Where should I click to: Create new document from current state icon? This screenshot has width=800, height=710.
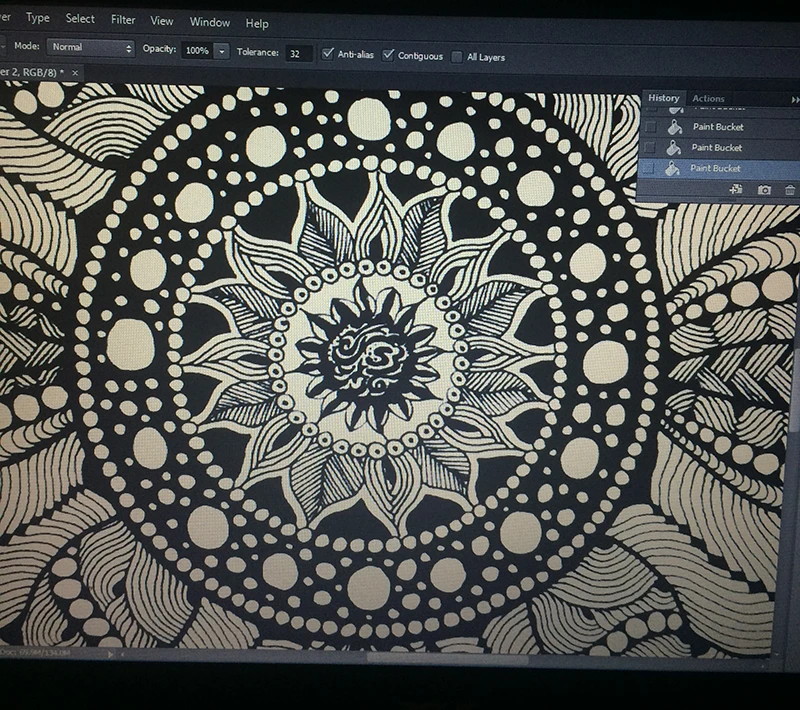[x=736, y=189]
